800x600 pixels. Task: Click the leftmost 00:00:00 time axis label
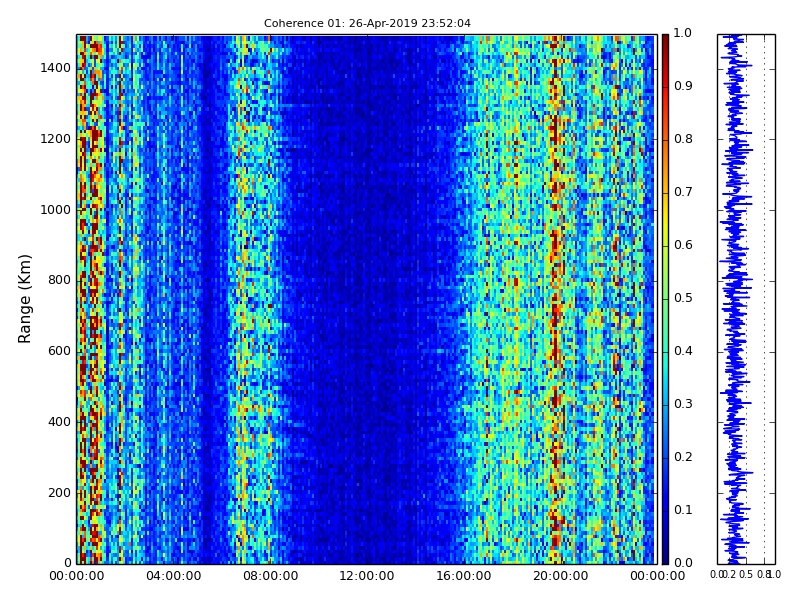[77, 576]
